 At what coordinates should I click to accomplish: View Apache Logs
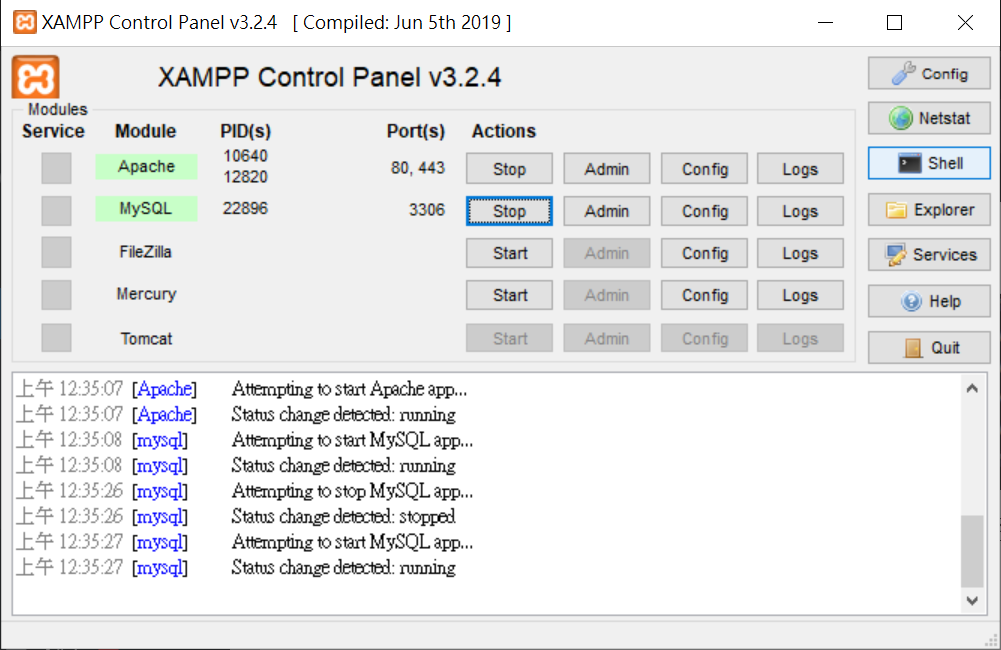pyautogui.click(x=801, y=169)
